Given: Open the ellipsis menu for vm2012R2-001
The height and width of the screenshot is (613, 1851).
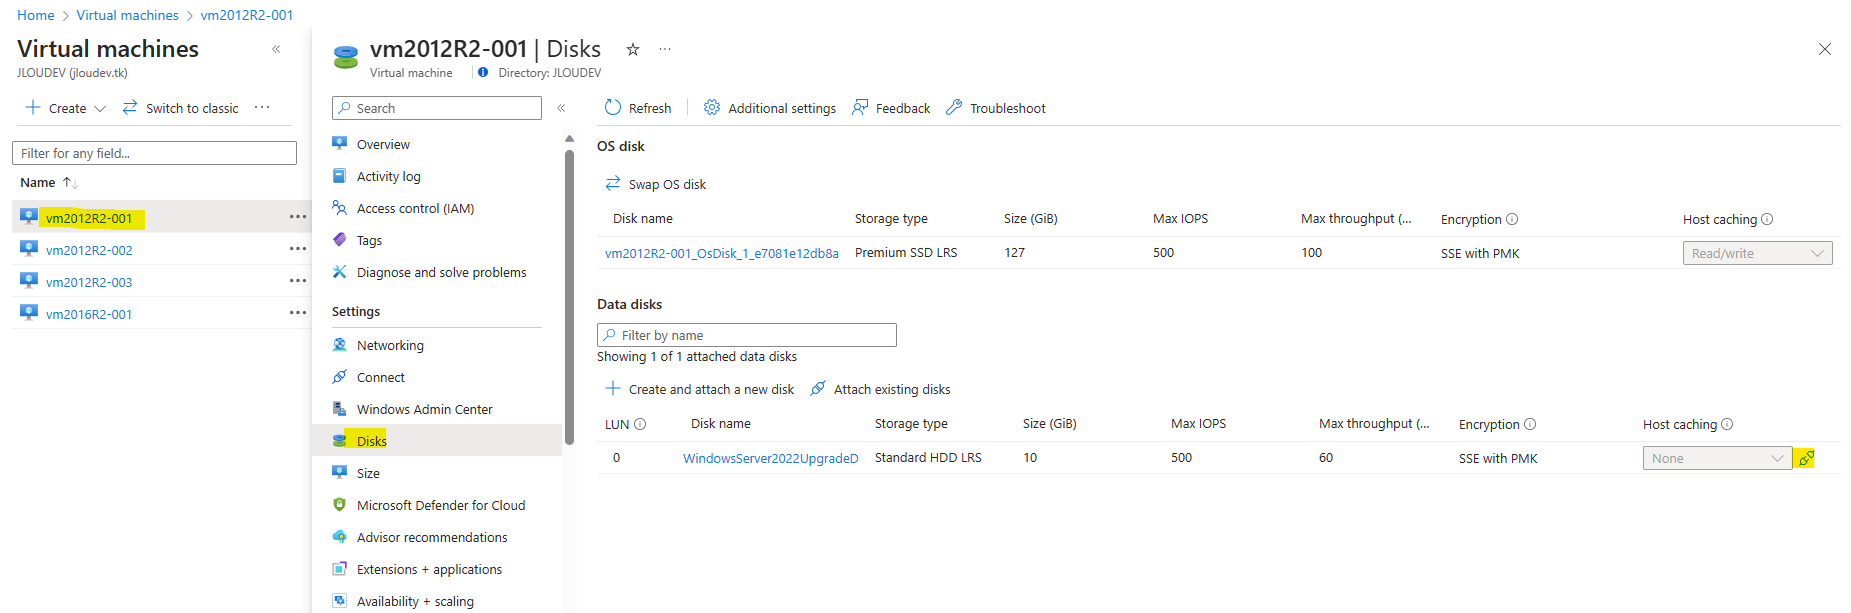Looking at the screenshot, I should pos(298,217).
